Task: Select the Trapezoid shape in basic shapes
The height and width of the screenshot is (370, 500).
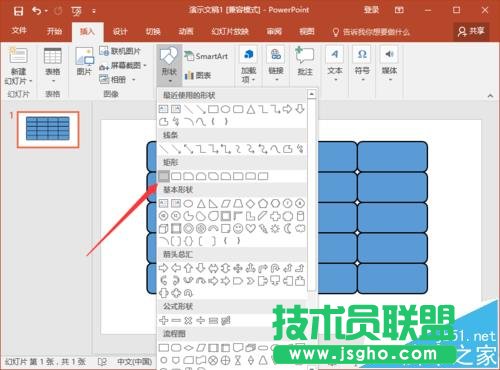Action: [238, 203]
